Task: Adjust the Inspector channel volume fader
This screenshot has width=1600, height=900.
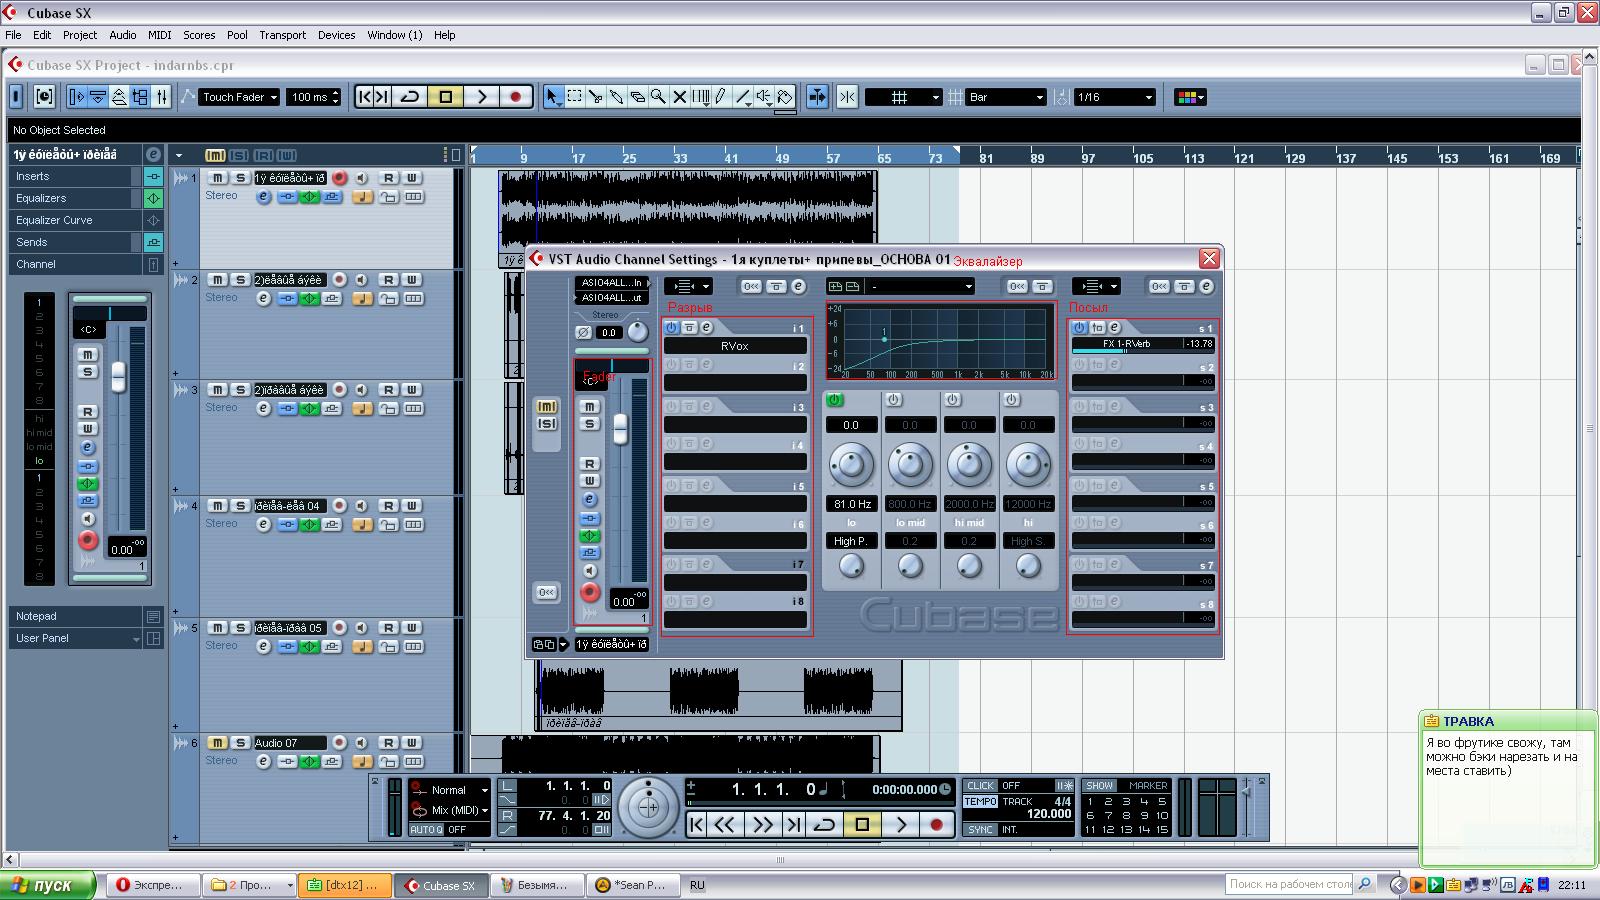Action: pos(118,376)
